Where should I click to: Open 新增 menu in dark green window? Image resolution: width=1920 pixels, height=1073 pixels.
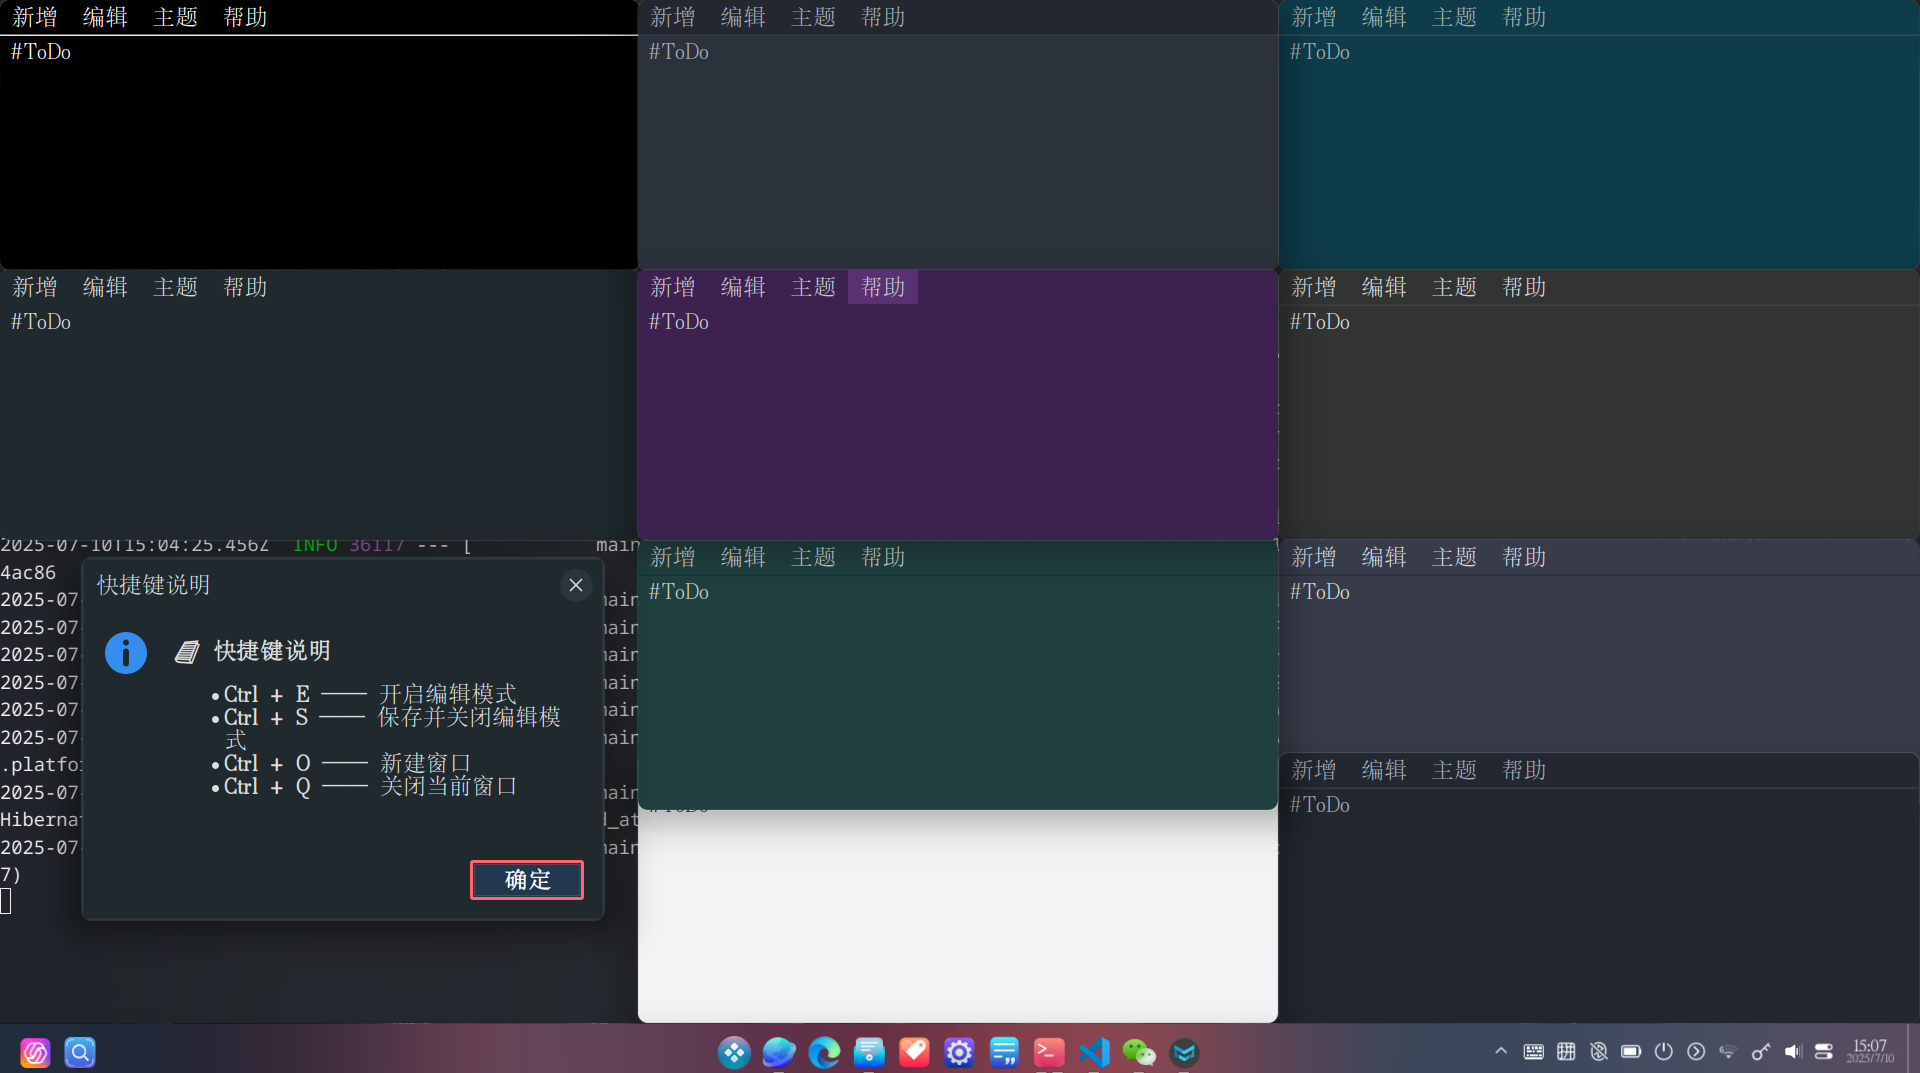click(x=673, y=557)
